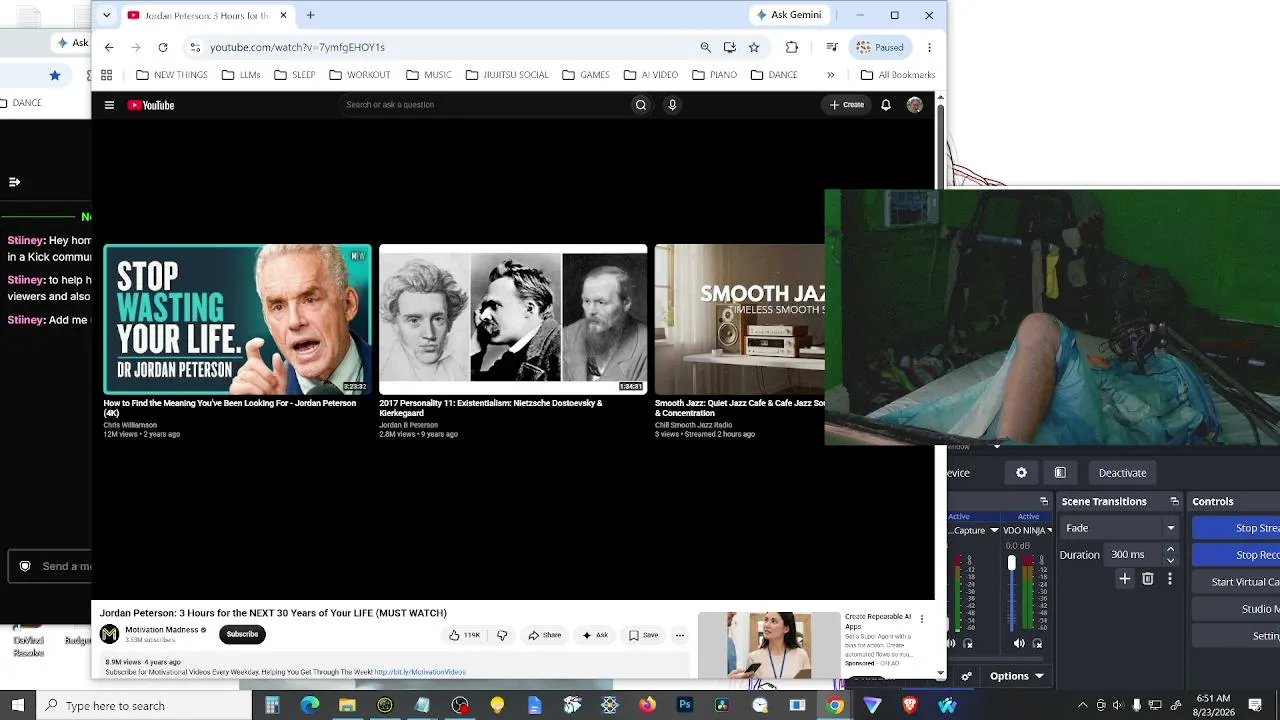Save the video to a playlist
This screenshot has height=720, width=1280.
click(643, 635)
